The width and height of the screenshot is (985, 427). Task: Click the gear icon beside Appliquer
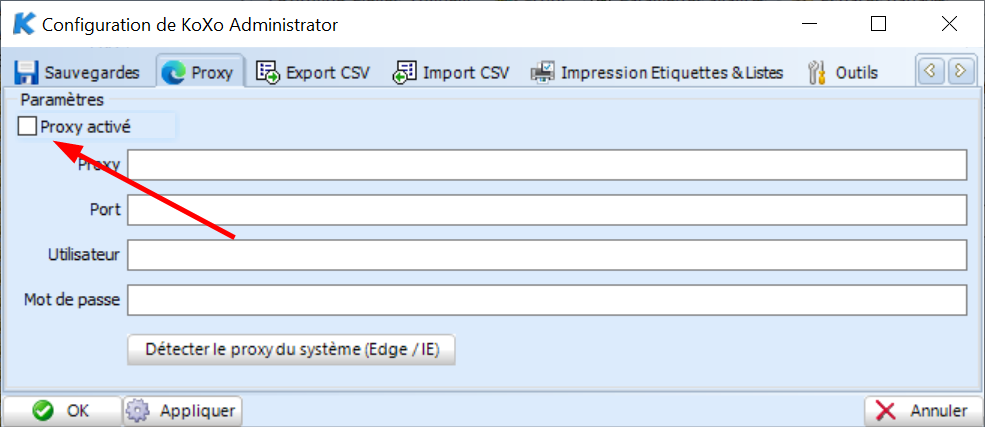pos(137,411)
